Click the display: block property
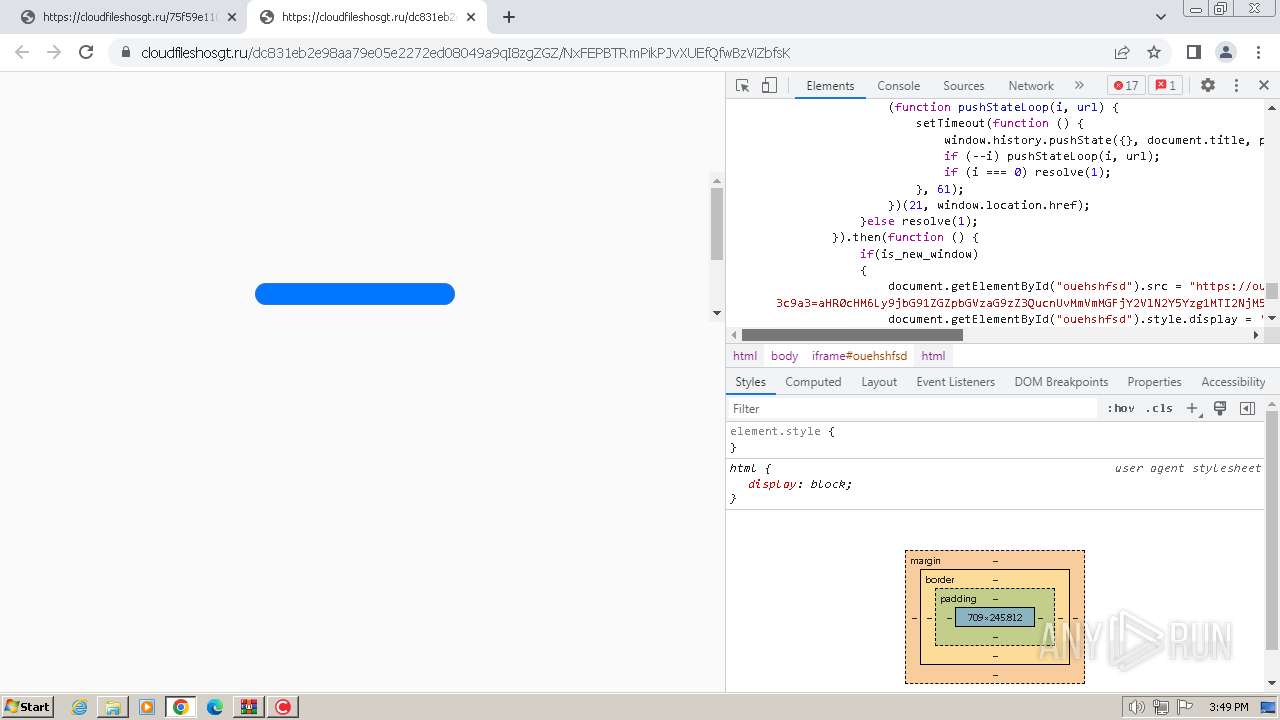Viewport: 1280px width, 720px height. coord(800,484)
